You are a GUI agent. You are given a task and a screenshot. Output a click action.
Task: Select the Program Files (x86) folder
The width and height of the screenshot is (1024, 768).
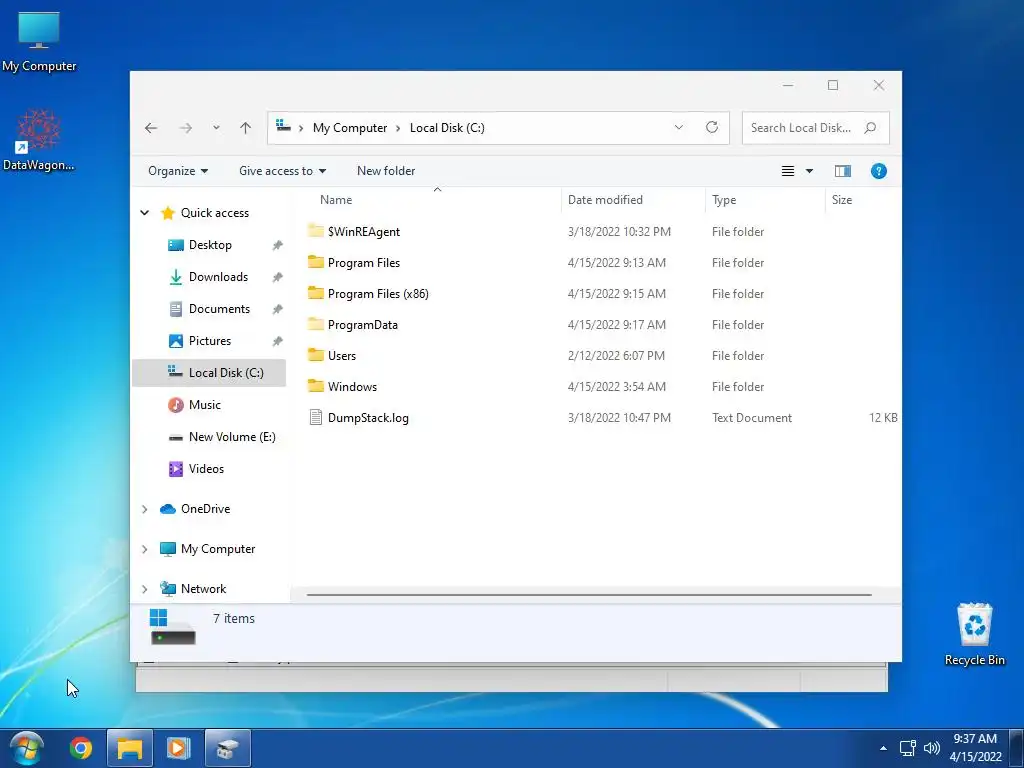(378, 294)
